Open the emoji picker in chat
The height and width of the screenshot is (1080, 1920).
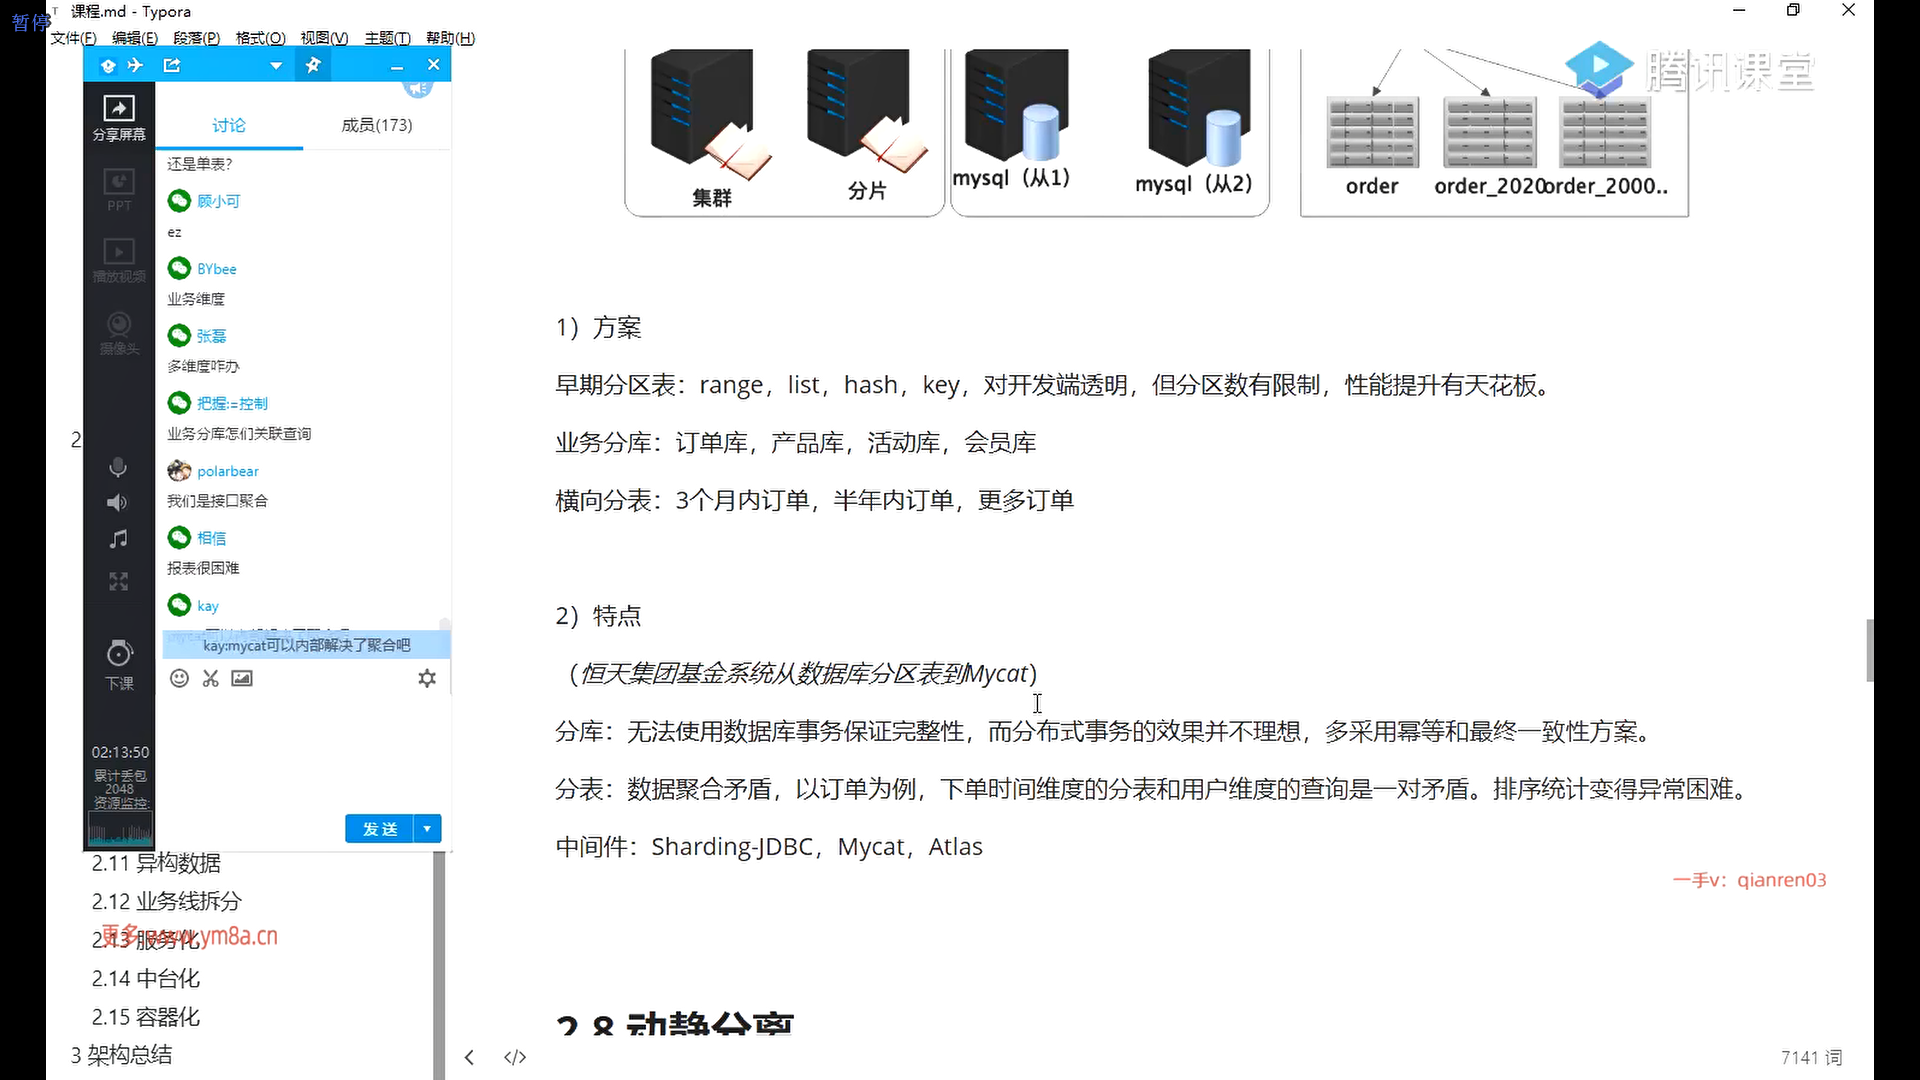179,678
